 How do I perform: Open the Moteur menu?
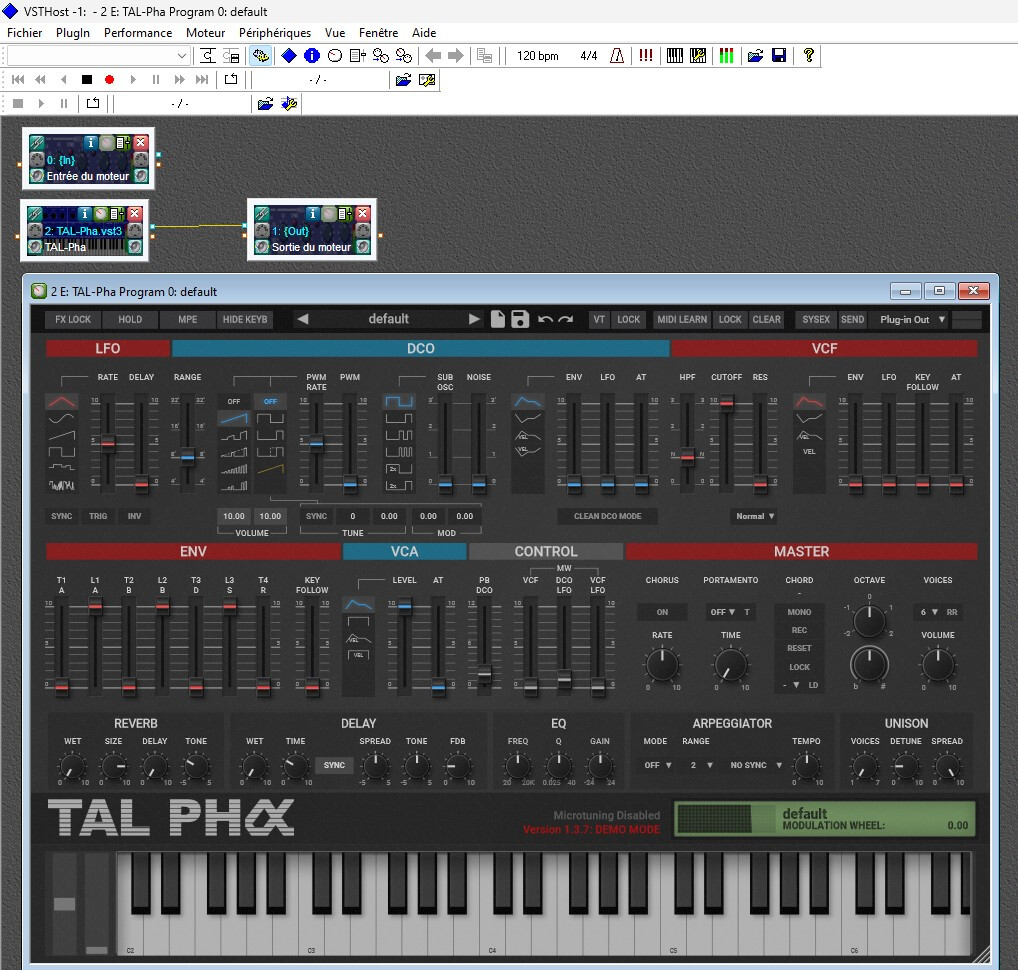(x=205, y=32)
